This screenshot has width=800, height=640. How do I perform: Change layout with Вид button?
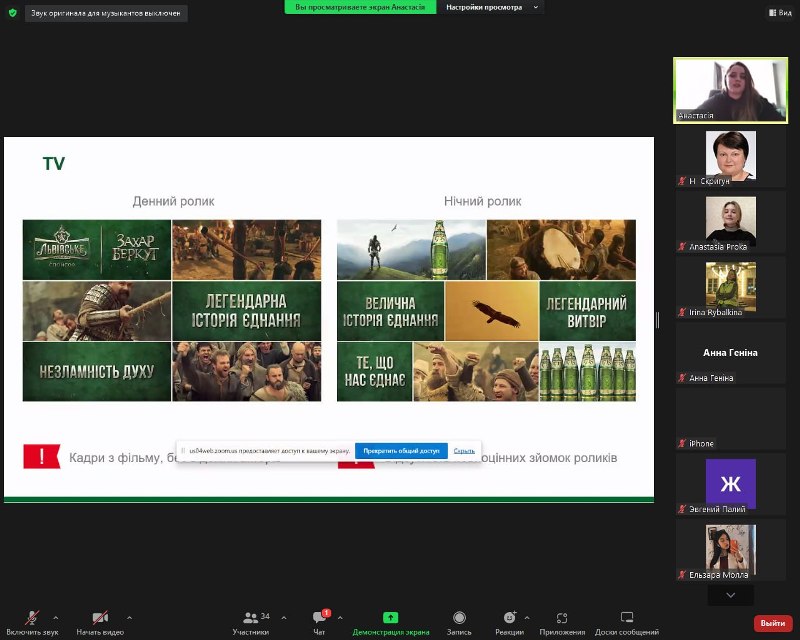(x=780, y=13)
